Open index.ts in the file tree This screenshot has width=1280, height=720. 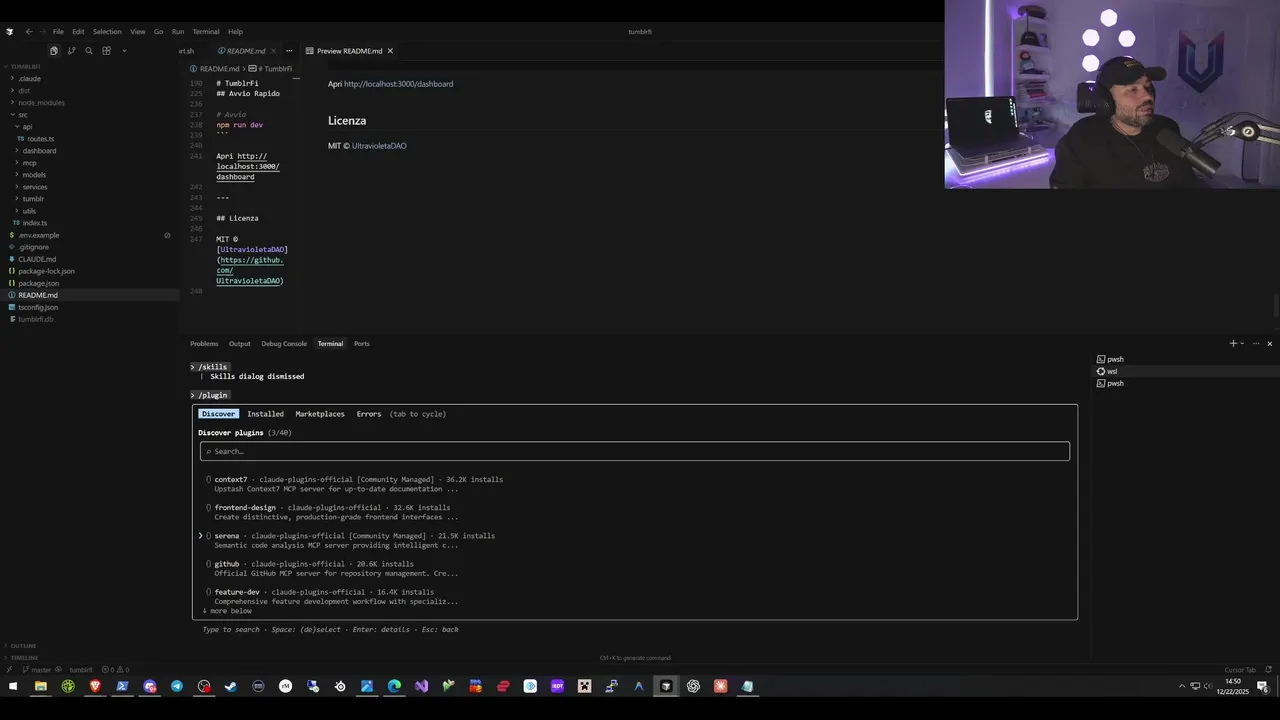click(x=35, y=223)
